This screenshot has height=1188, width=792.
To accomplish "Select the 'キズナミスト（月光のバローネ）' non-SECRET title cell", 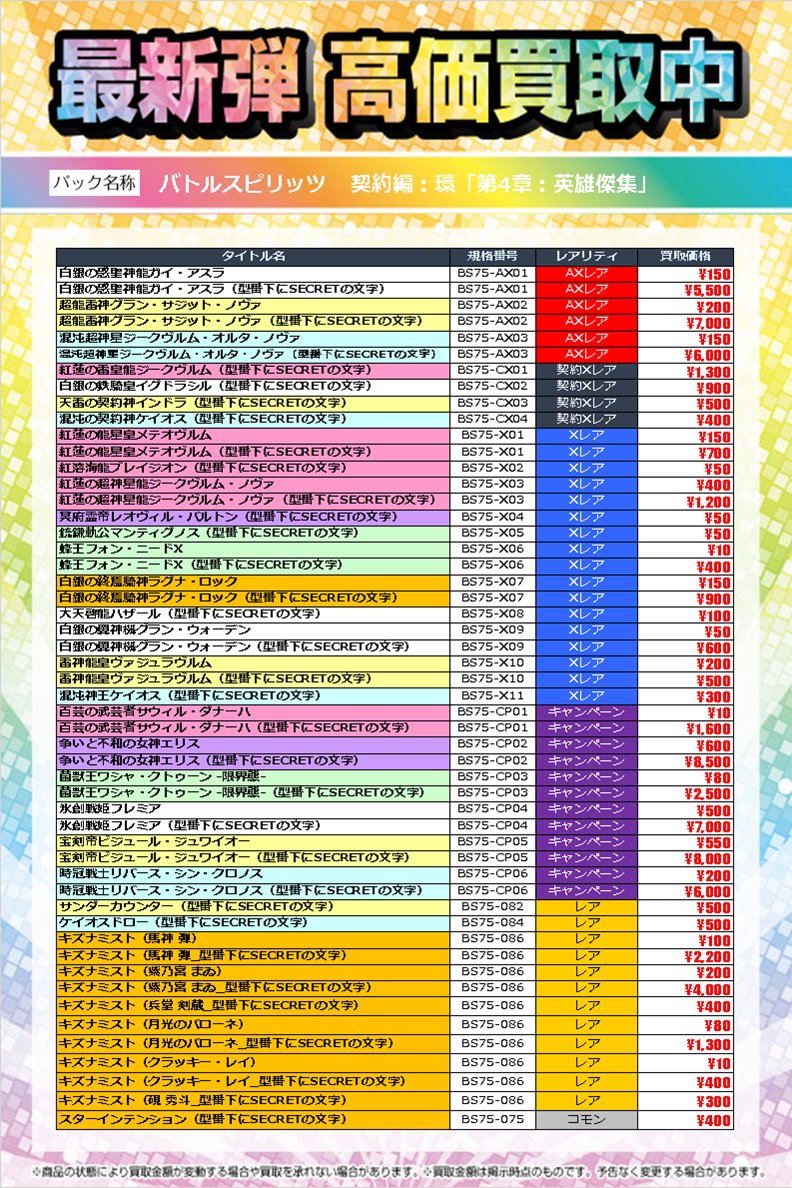I will coord(252,1025).
